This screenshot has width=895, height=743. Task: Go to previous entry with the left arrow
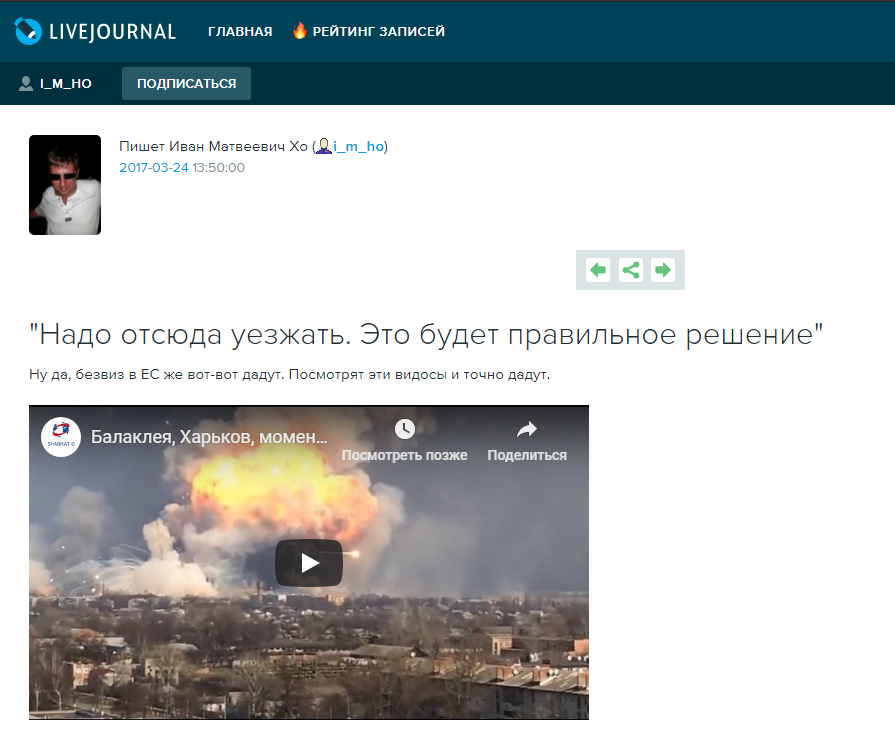(x=598, y=270)
